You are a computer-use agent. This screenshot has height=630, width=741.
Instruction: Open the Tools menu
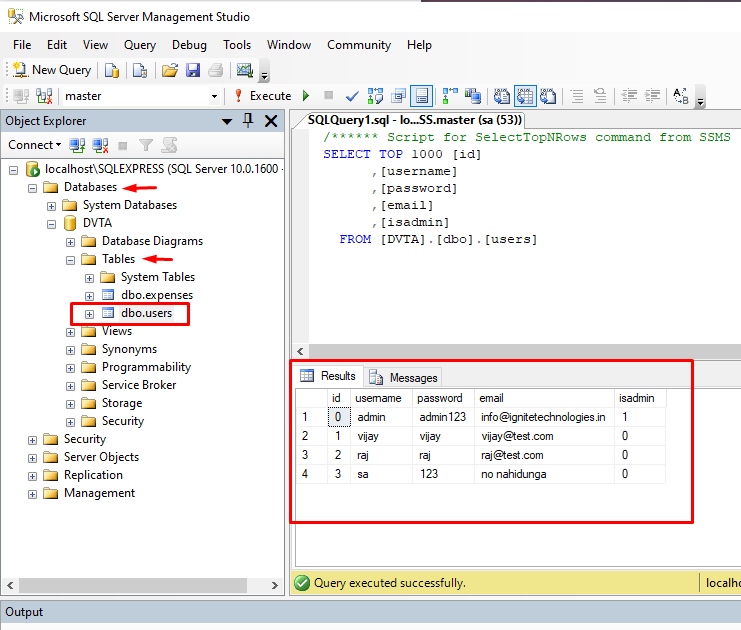pyautogui.click(x=237, y=45)
